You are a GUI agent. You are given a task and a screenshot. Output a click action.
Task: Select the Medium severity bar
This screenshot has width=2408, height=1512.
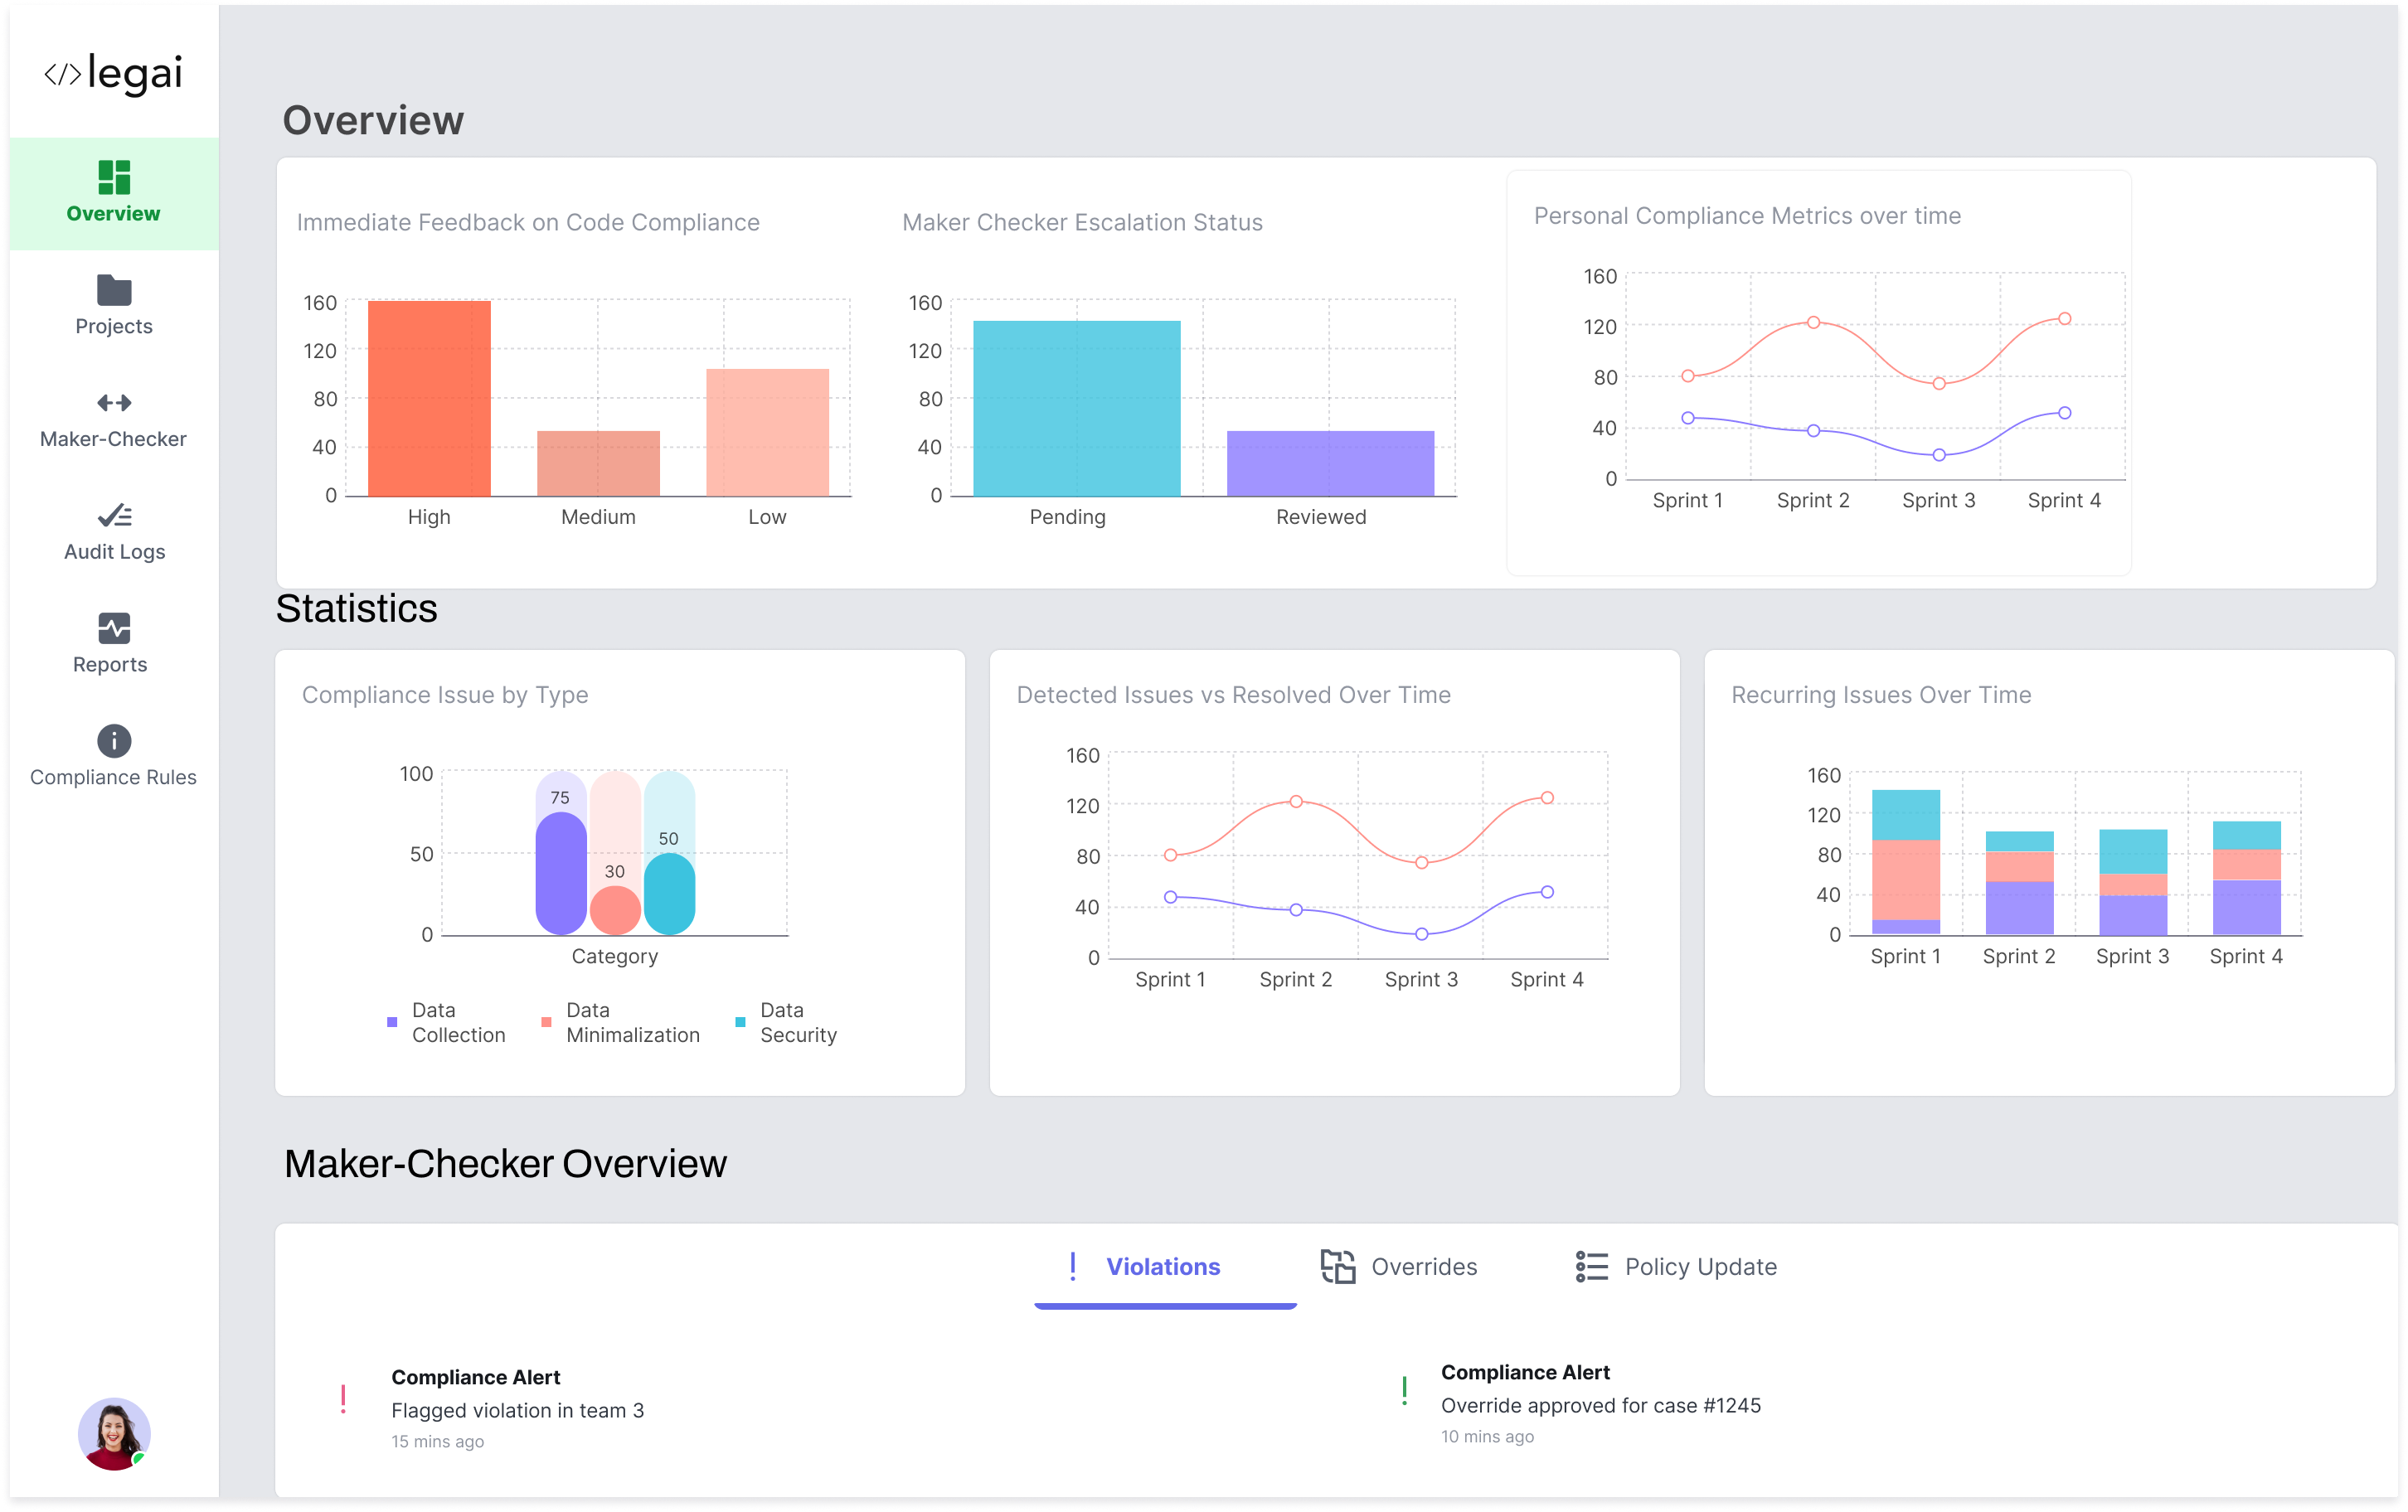click(598, 463)
